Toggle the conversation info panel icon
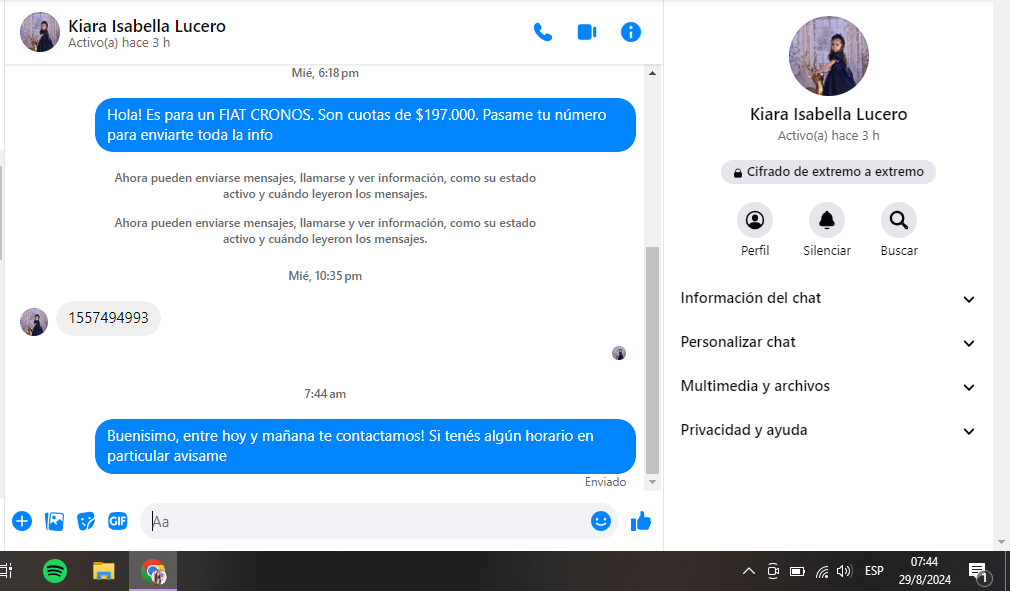Image resolution: width=1010 pixels, height=591 pixels. click(631, 32)
